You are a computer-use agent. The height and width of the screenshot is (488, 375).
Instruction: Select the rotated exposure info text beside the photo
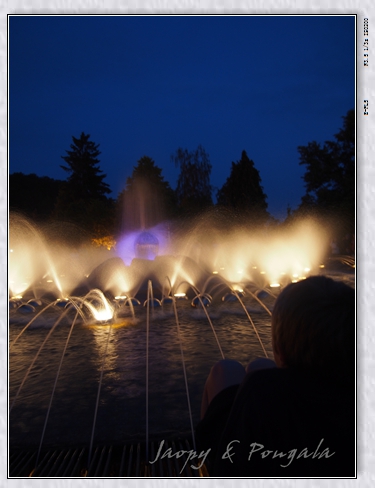click(x=366, y=42)
